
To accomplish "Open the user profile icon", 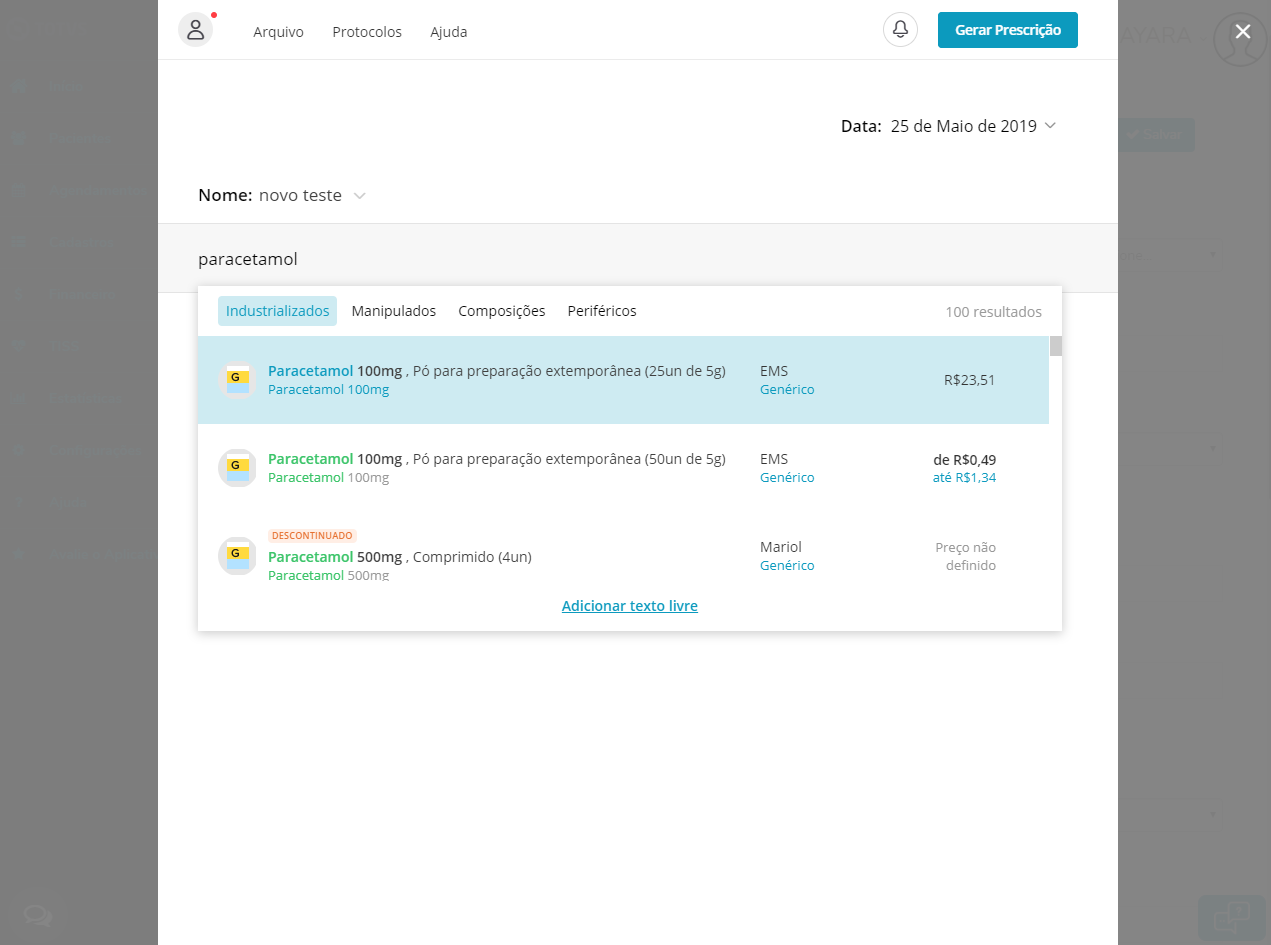I will pos(195,30).
